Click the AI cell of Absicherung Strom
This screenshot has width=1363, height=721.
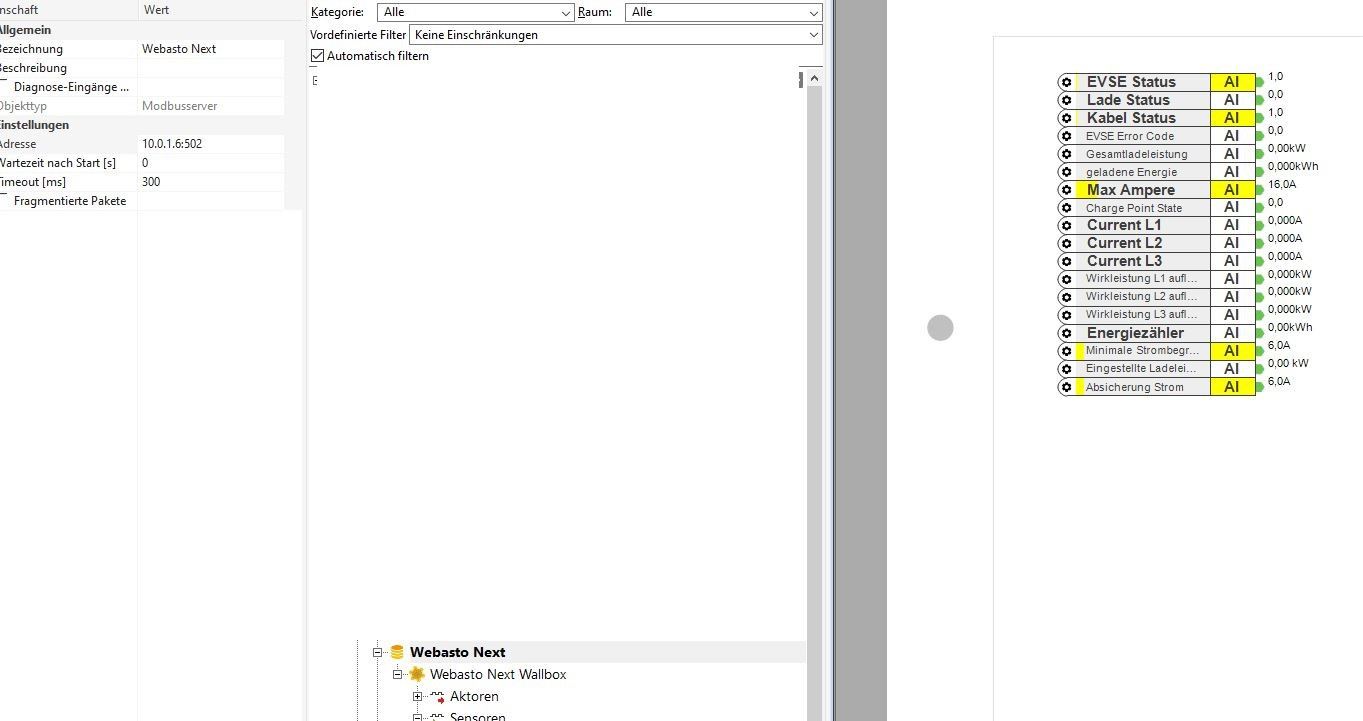click(1232, 387)
